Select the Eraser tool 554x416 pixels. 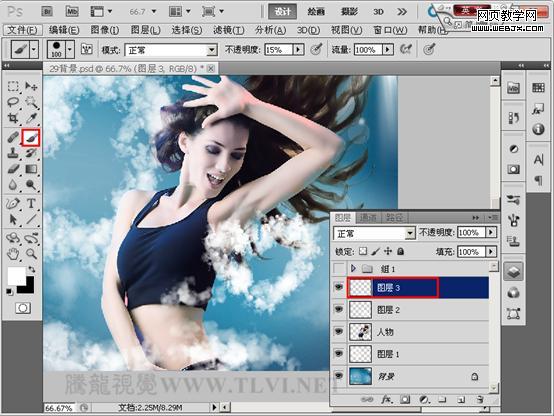click(x=13, y=169)
